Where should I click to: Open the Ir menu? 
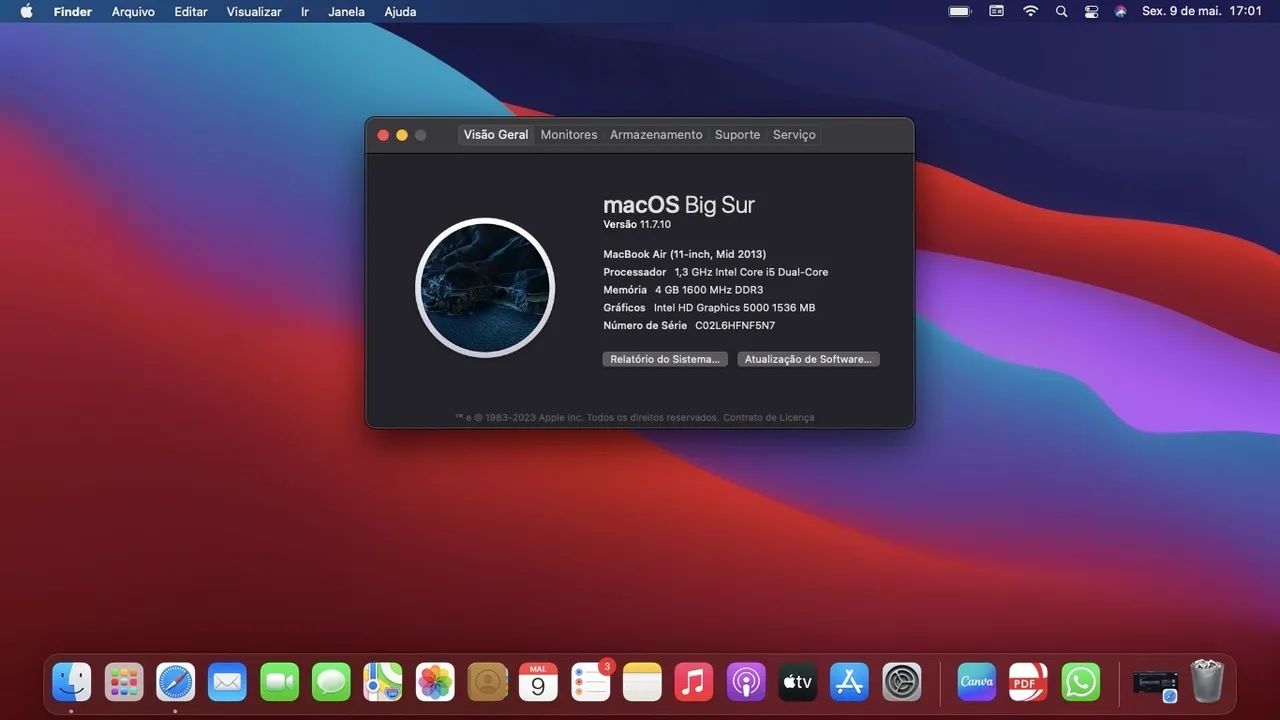click(x=305, y=11)
